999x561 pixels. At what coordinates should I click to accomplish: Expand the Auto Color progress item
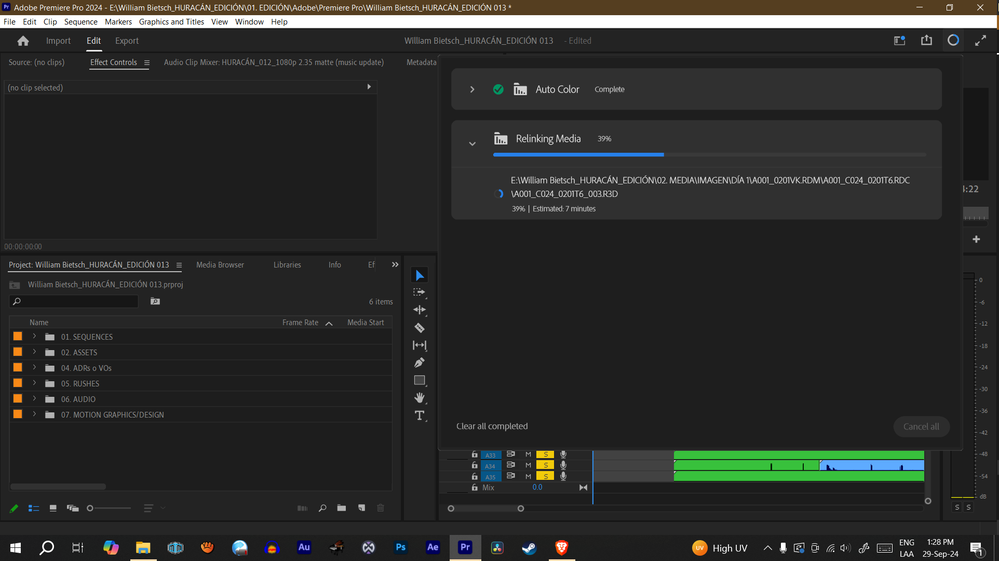[472, 90]
